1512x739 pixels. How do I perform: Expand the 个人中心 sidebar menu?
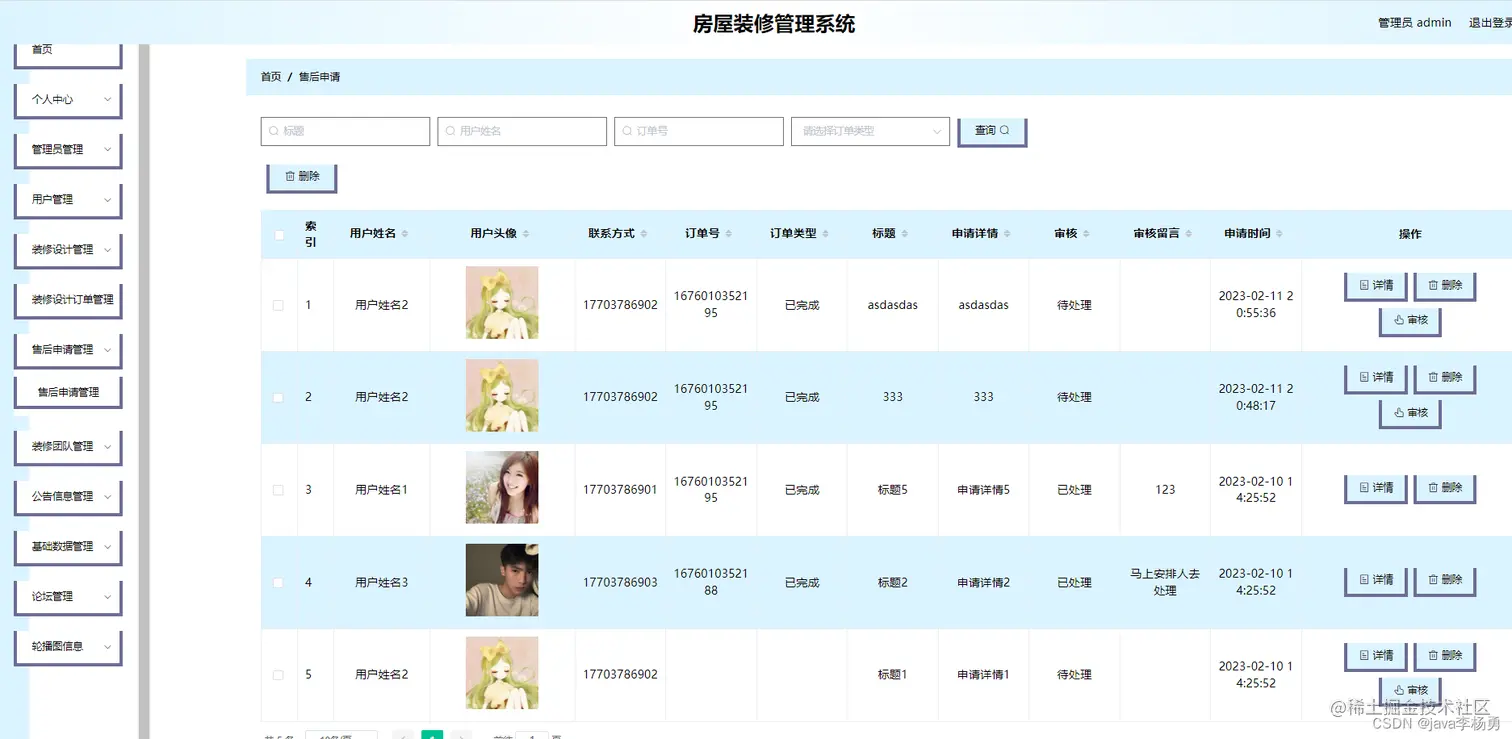pos(69,100)
